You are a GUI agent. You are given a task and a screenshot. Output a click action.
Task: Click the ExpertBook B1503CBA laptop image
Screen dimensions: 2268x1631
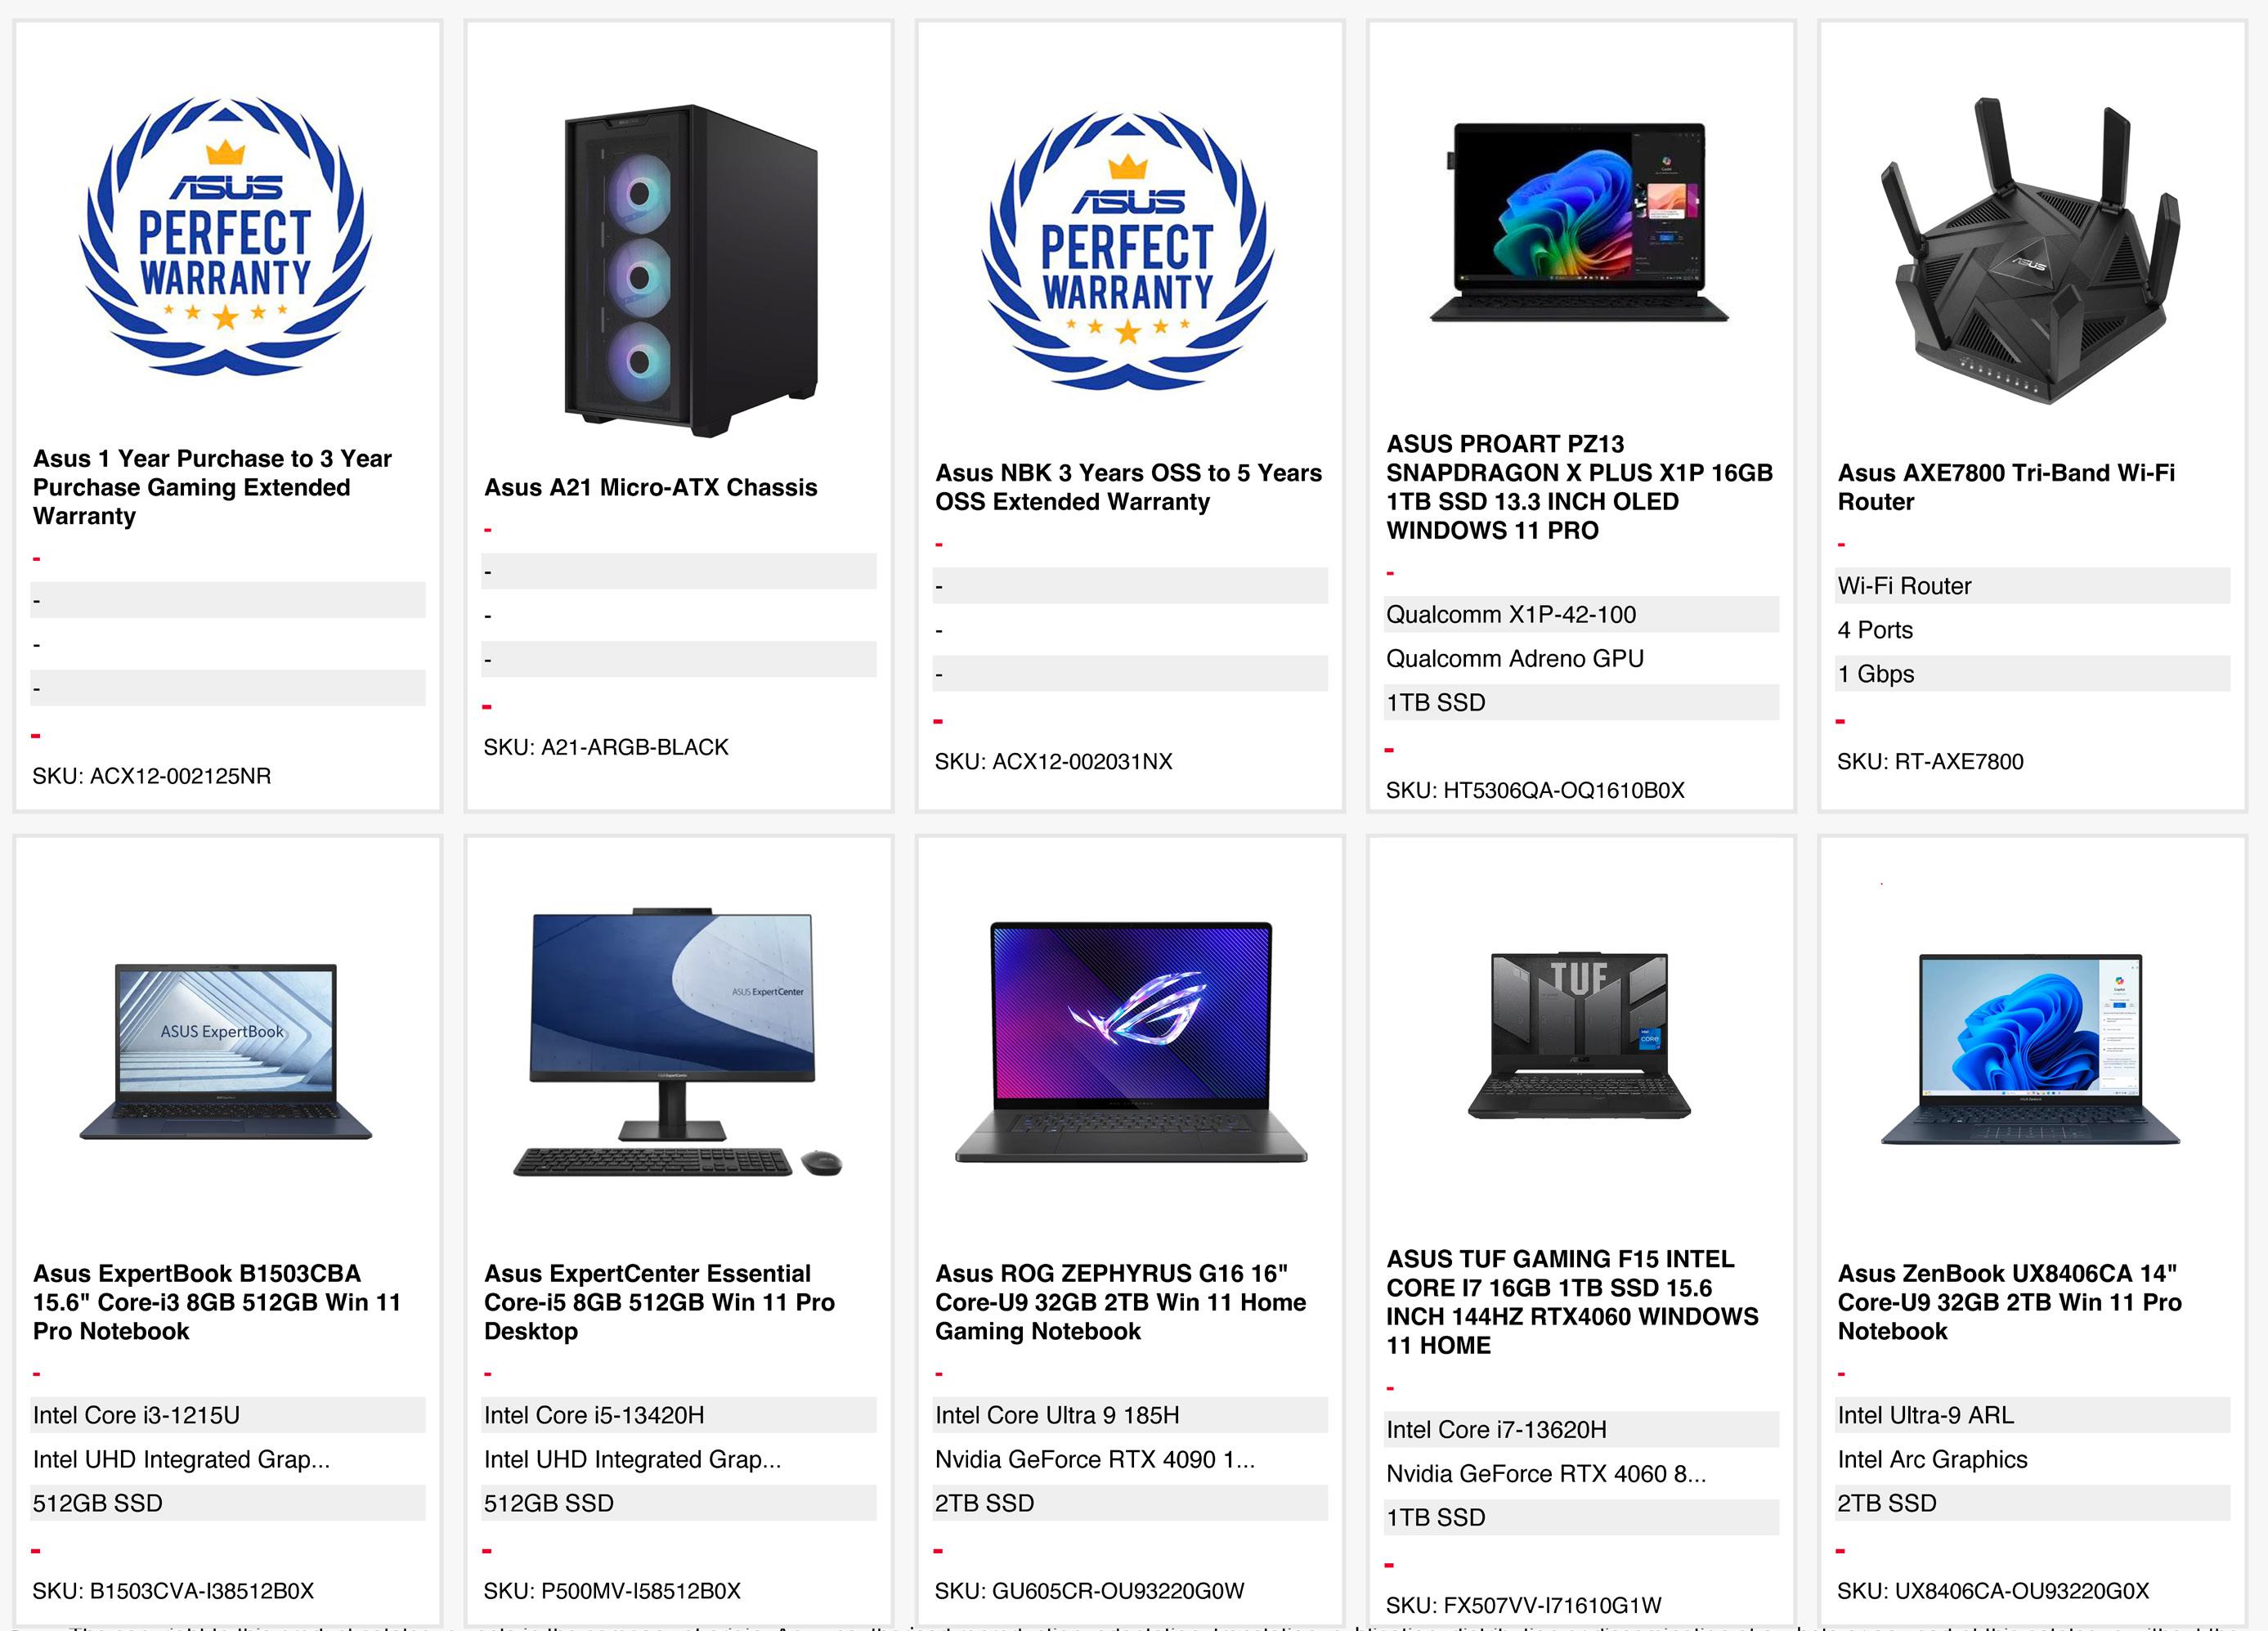tap(226, 1051)
